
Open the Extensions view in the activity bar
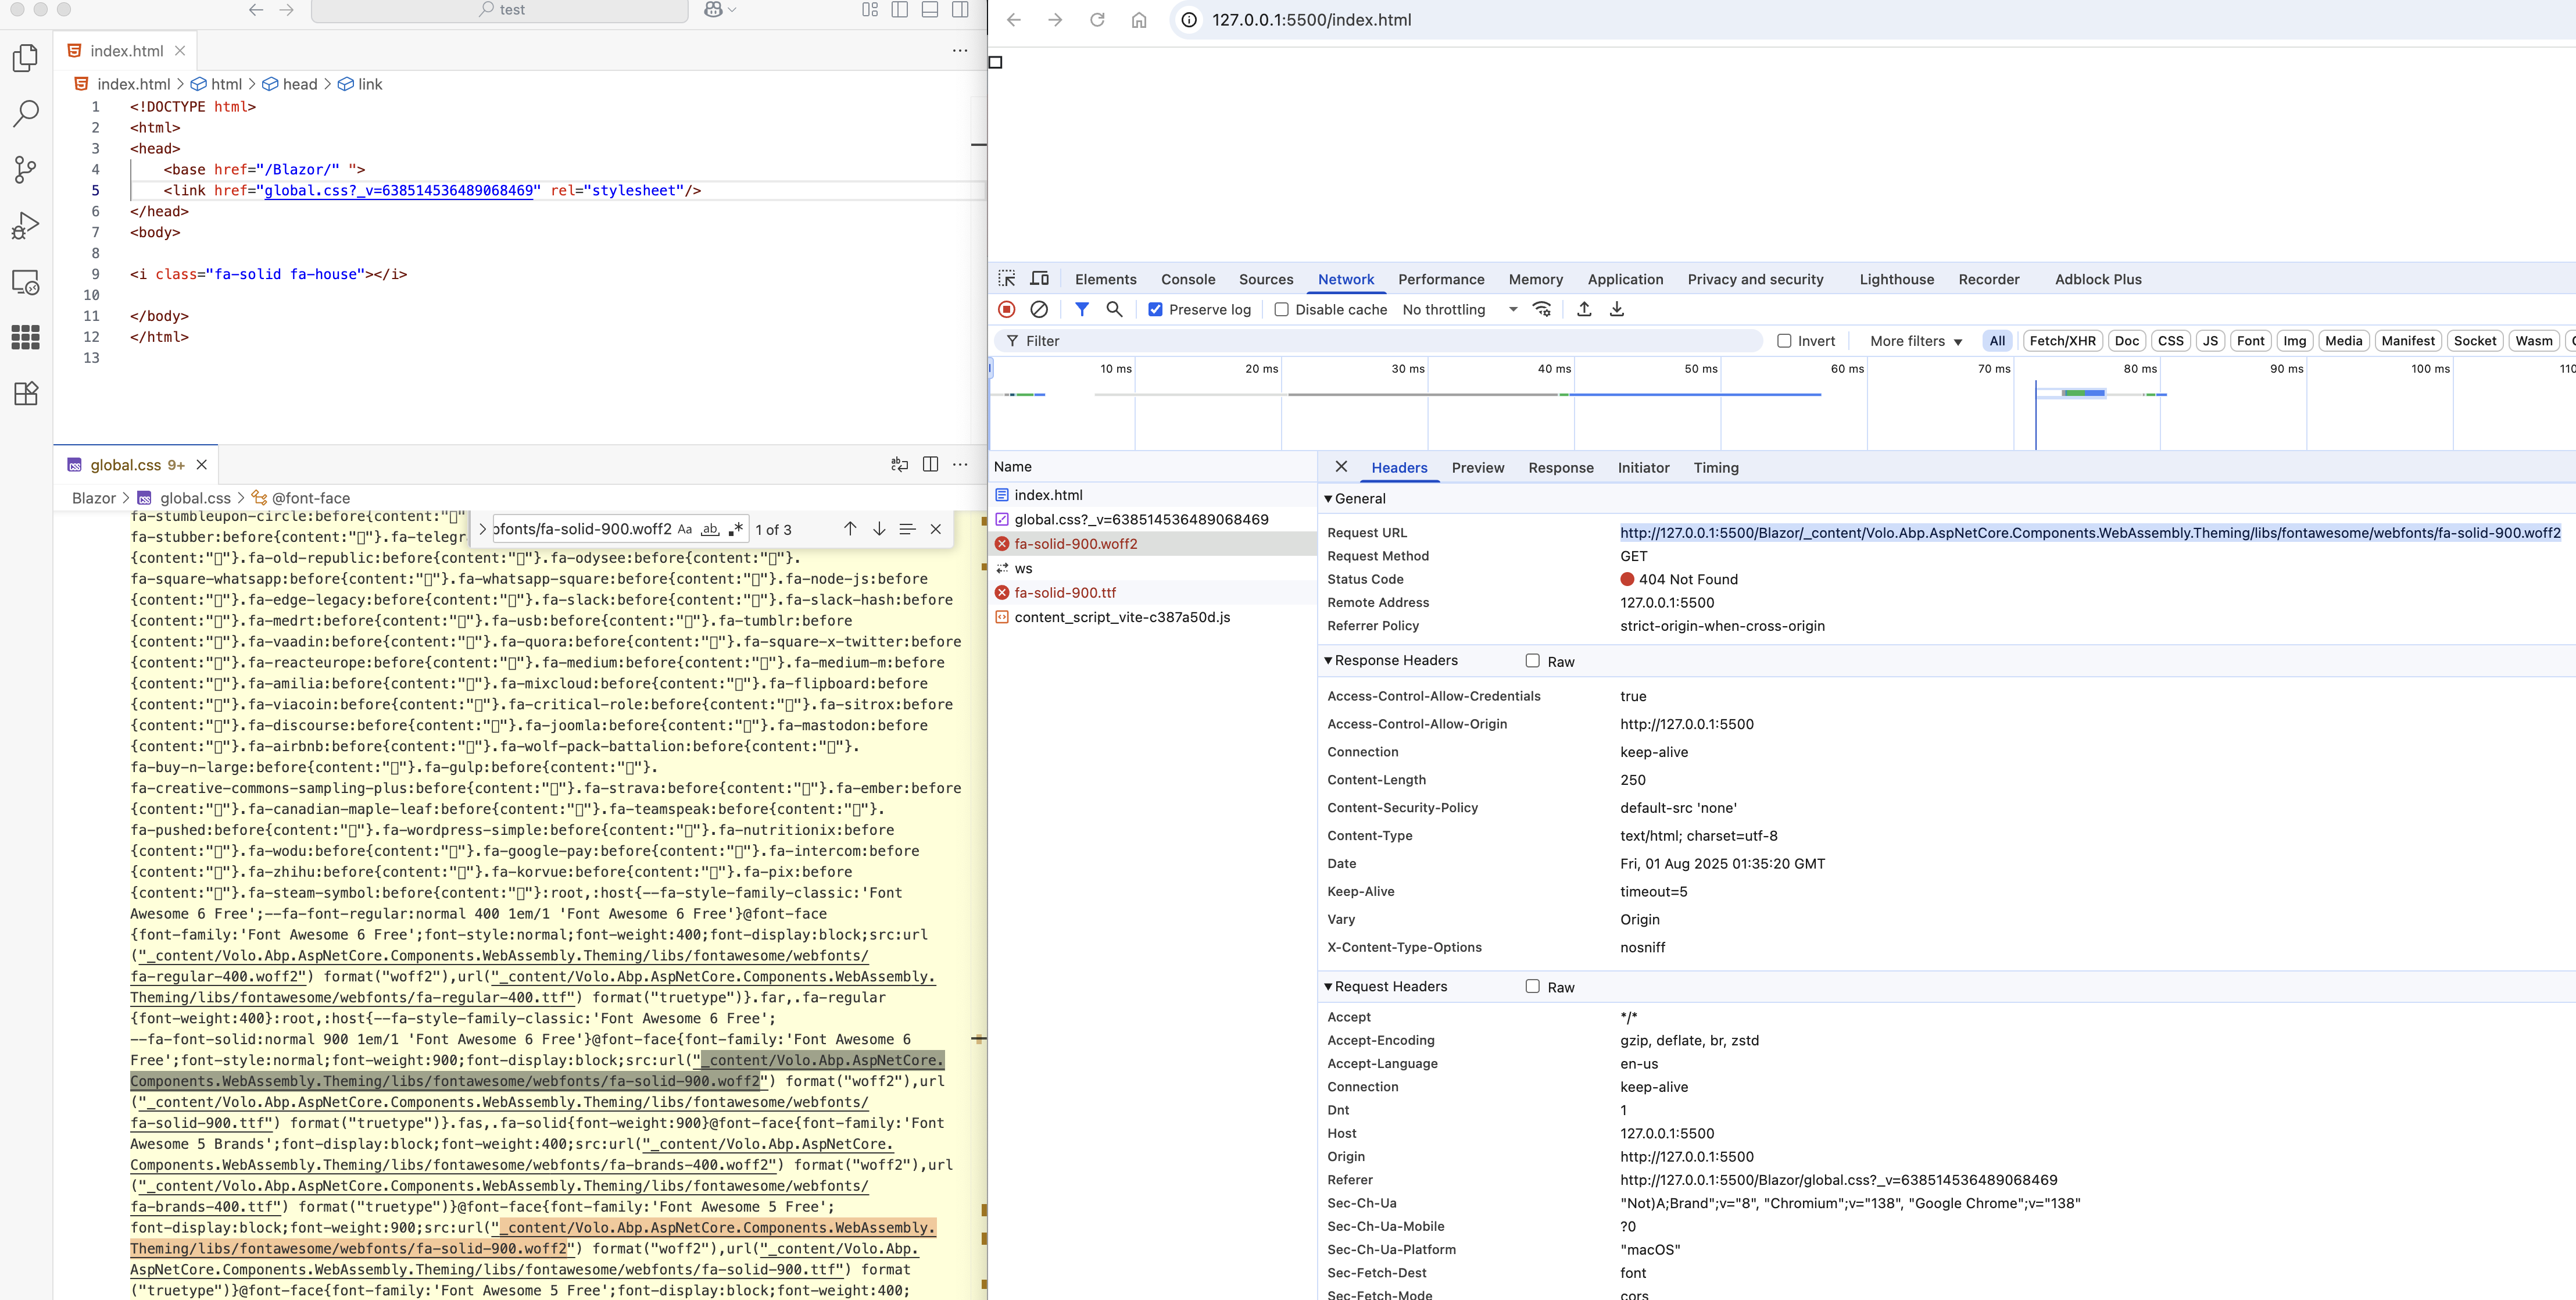point(26,393)
